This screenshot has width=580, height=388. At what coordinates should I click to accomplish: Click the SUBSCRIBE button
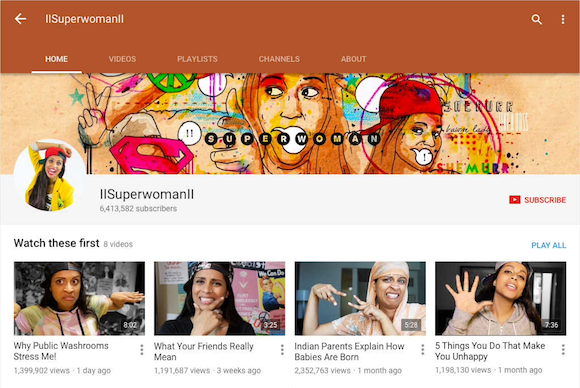[537, 200]
